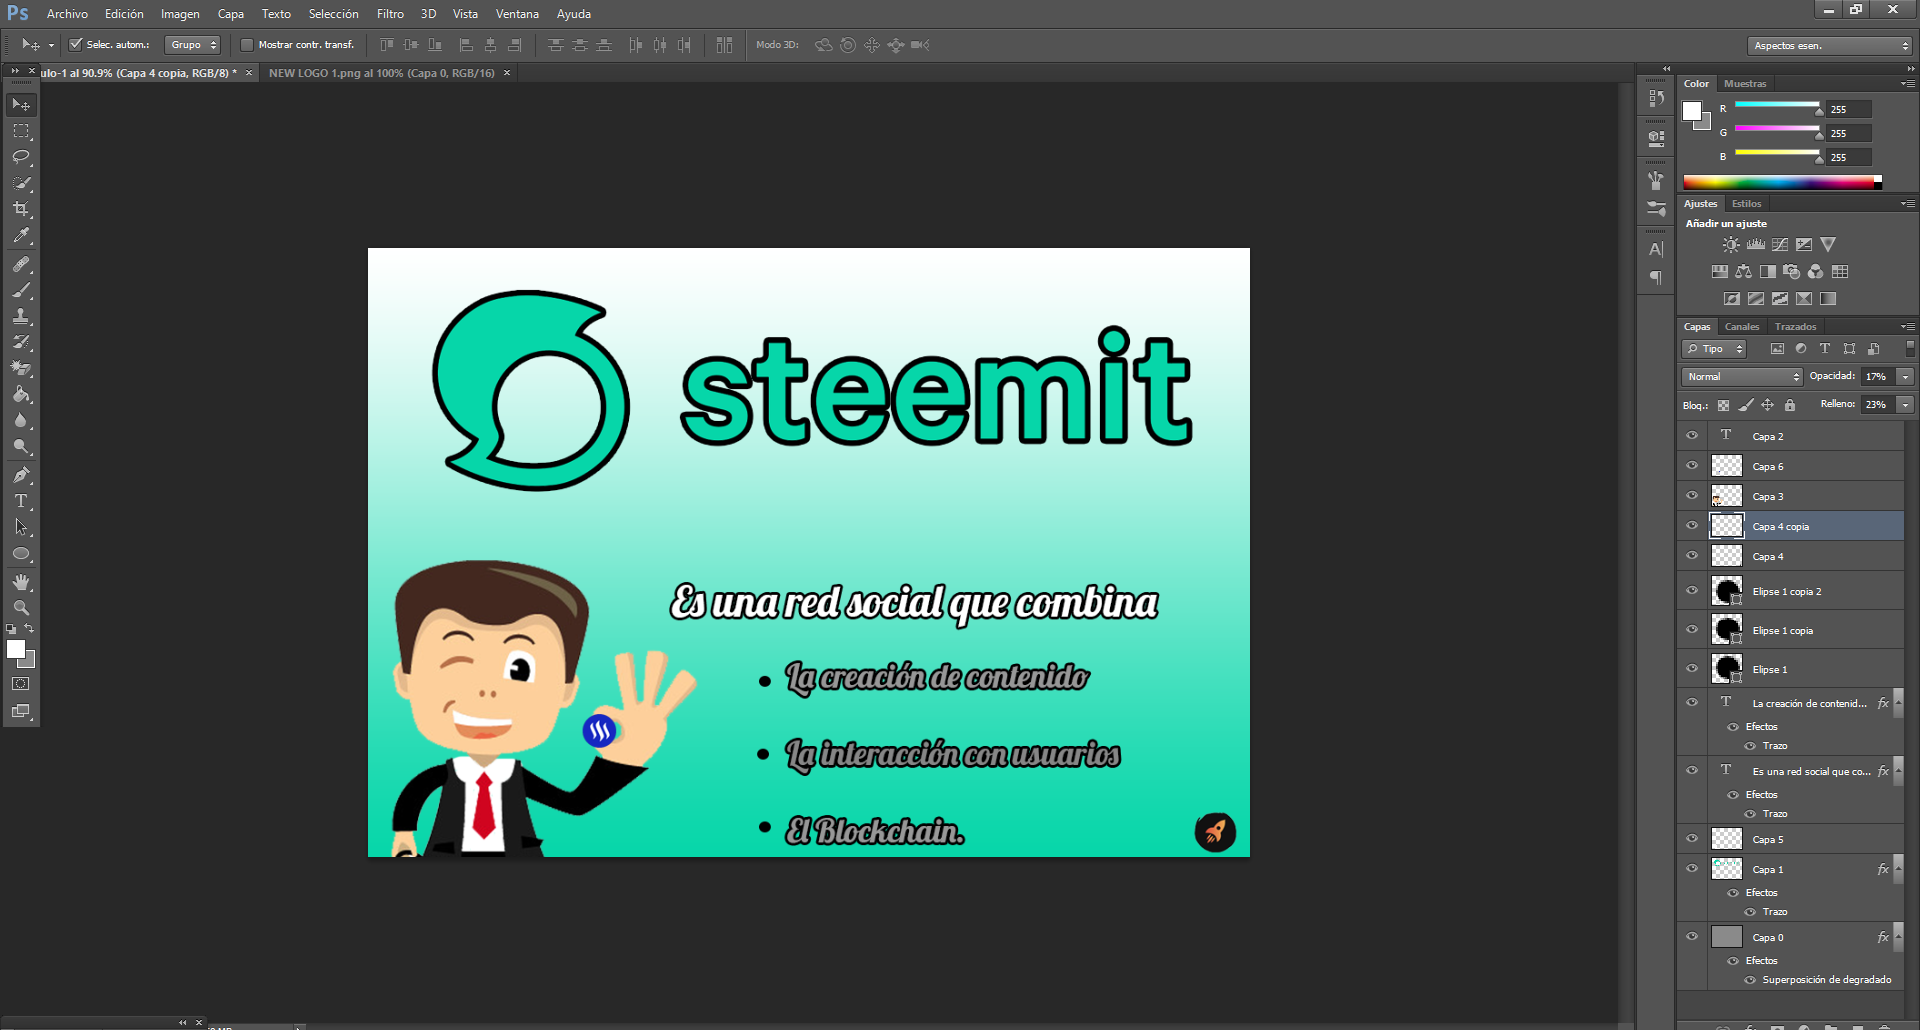Open the Archivo menu

point(67,14)
